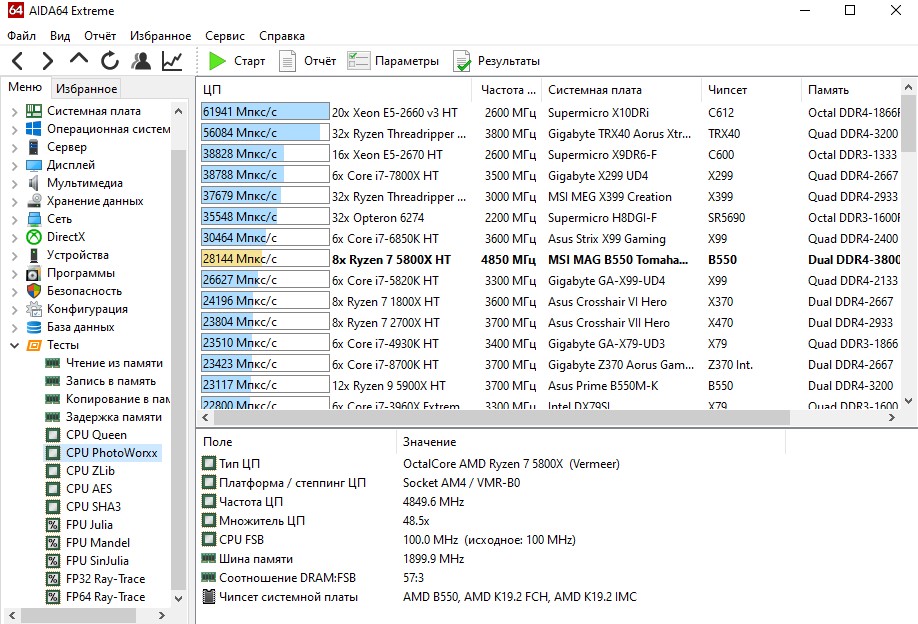
Task: Open FP32 Ray-Trace benchmark
Action: pyautogui.click(x=105, y=579)
